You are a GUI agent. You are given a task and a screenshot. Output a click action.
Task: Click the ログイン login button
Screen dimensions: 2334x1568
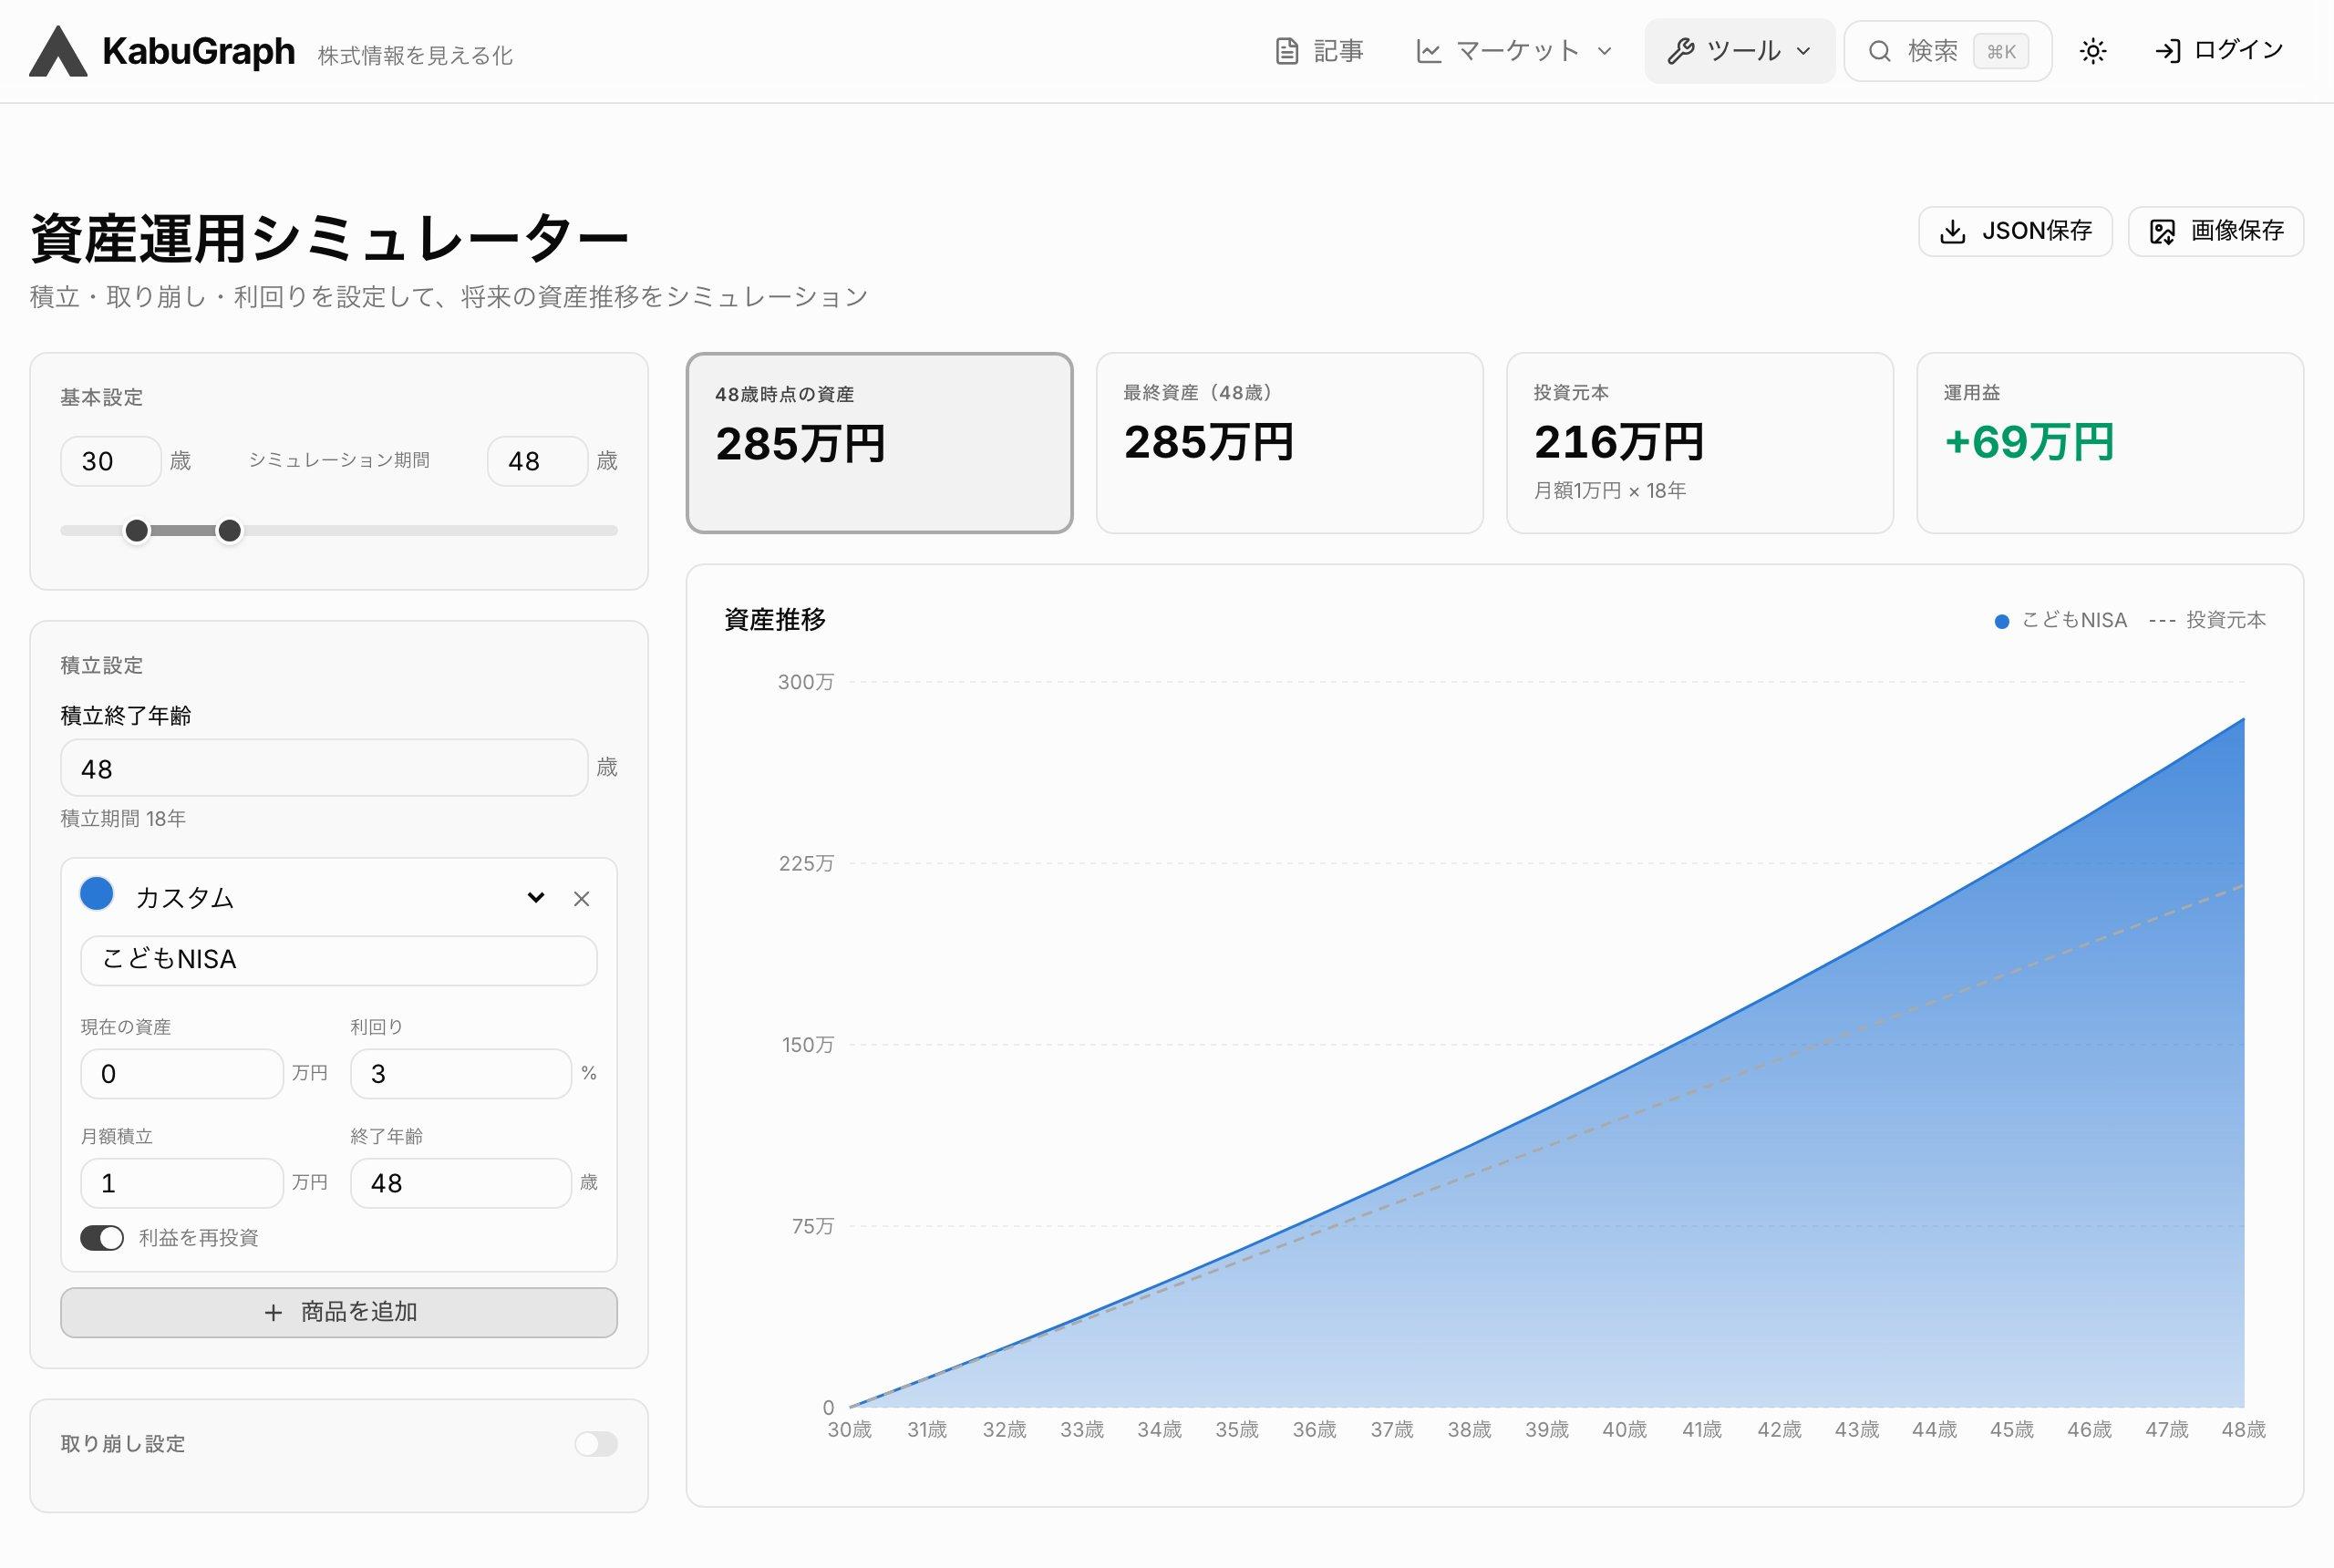coord(2219,51)
